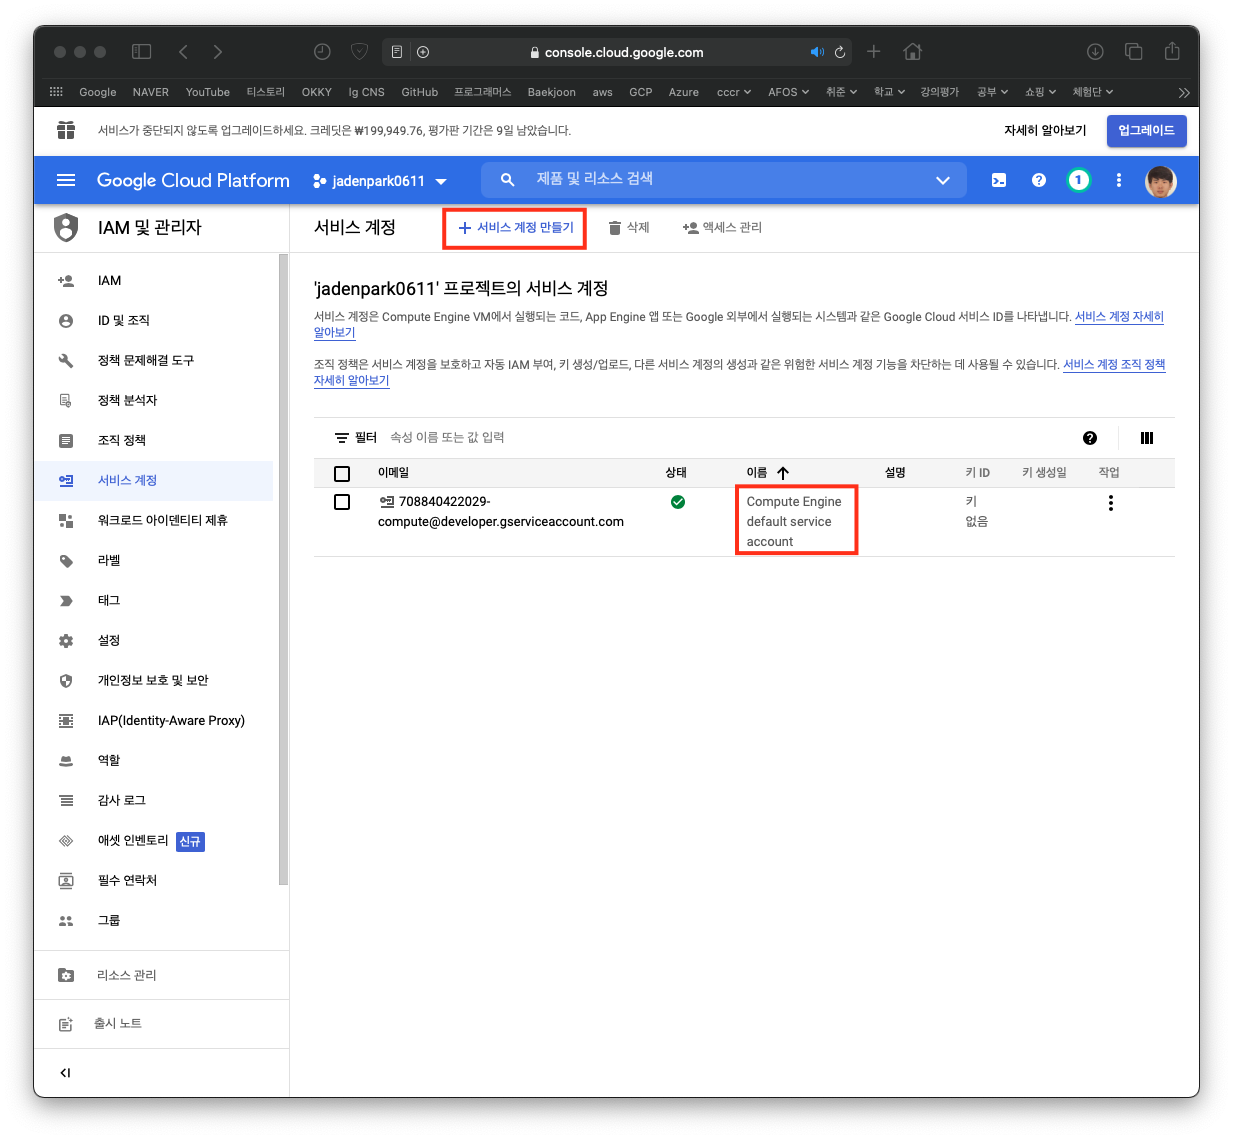The height and width of the screenshot is (1139, 1233).
Task: Open project selector 'jadenpark0611' dropdown
Action: click(x=379, y=181)
